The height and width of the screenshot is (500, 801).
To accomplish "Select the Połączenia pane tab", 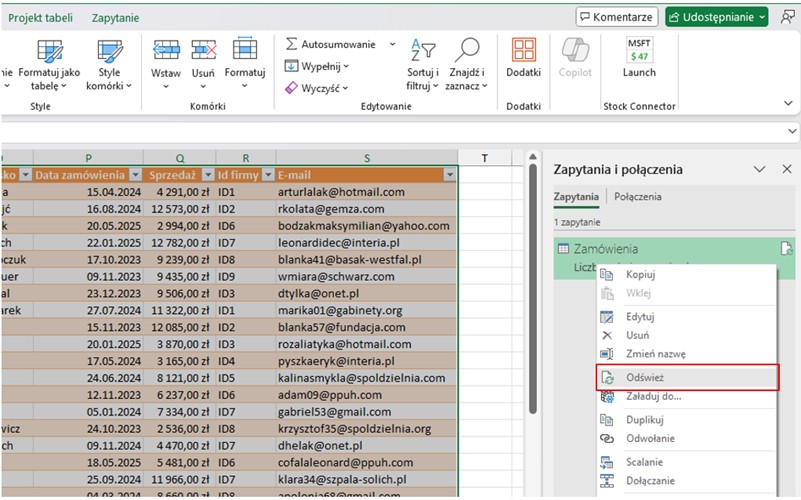I will [x=638, y=197].
